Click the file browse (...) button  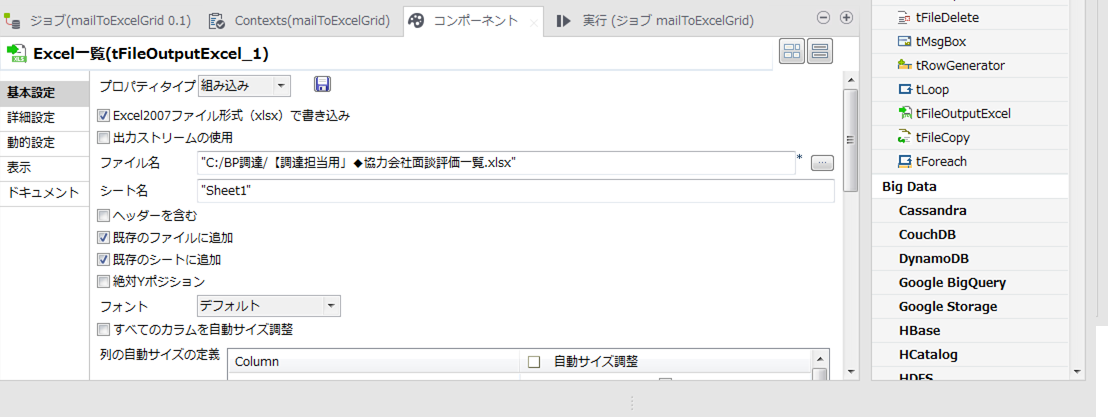pos(822,163)
